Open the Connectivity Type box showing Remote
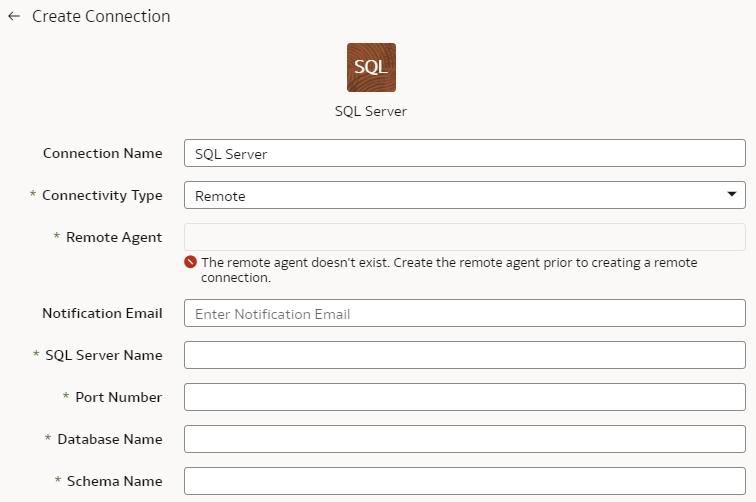756x502 pixels. (465, 195)
